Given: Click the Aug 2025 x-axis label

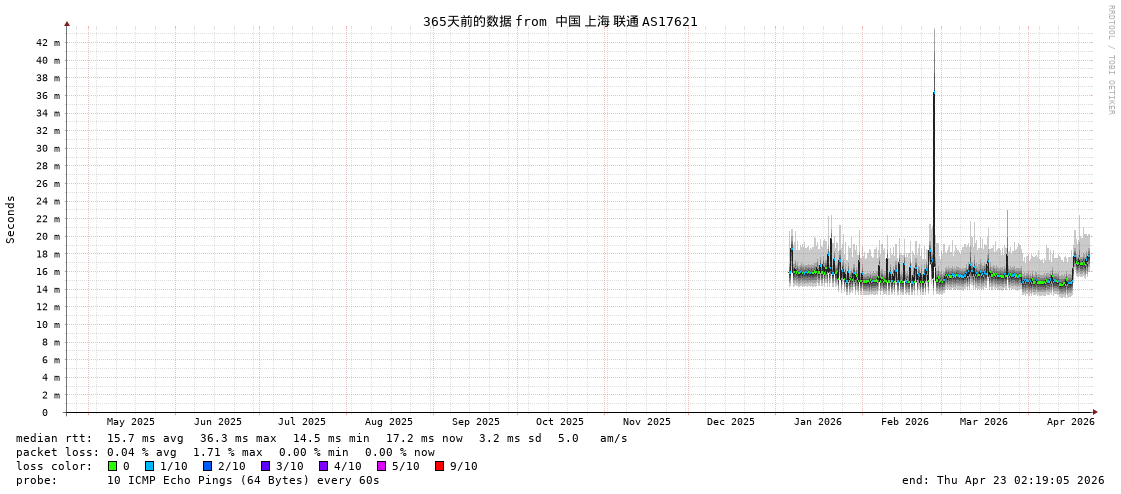Looking at the screenshot, I should tap(388, 422).
